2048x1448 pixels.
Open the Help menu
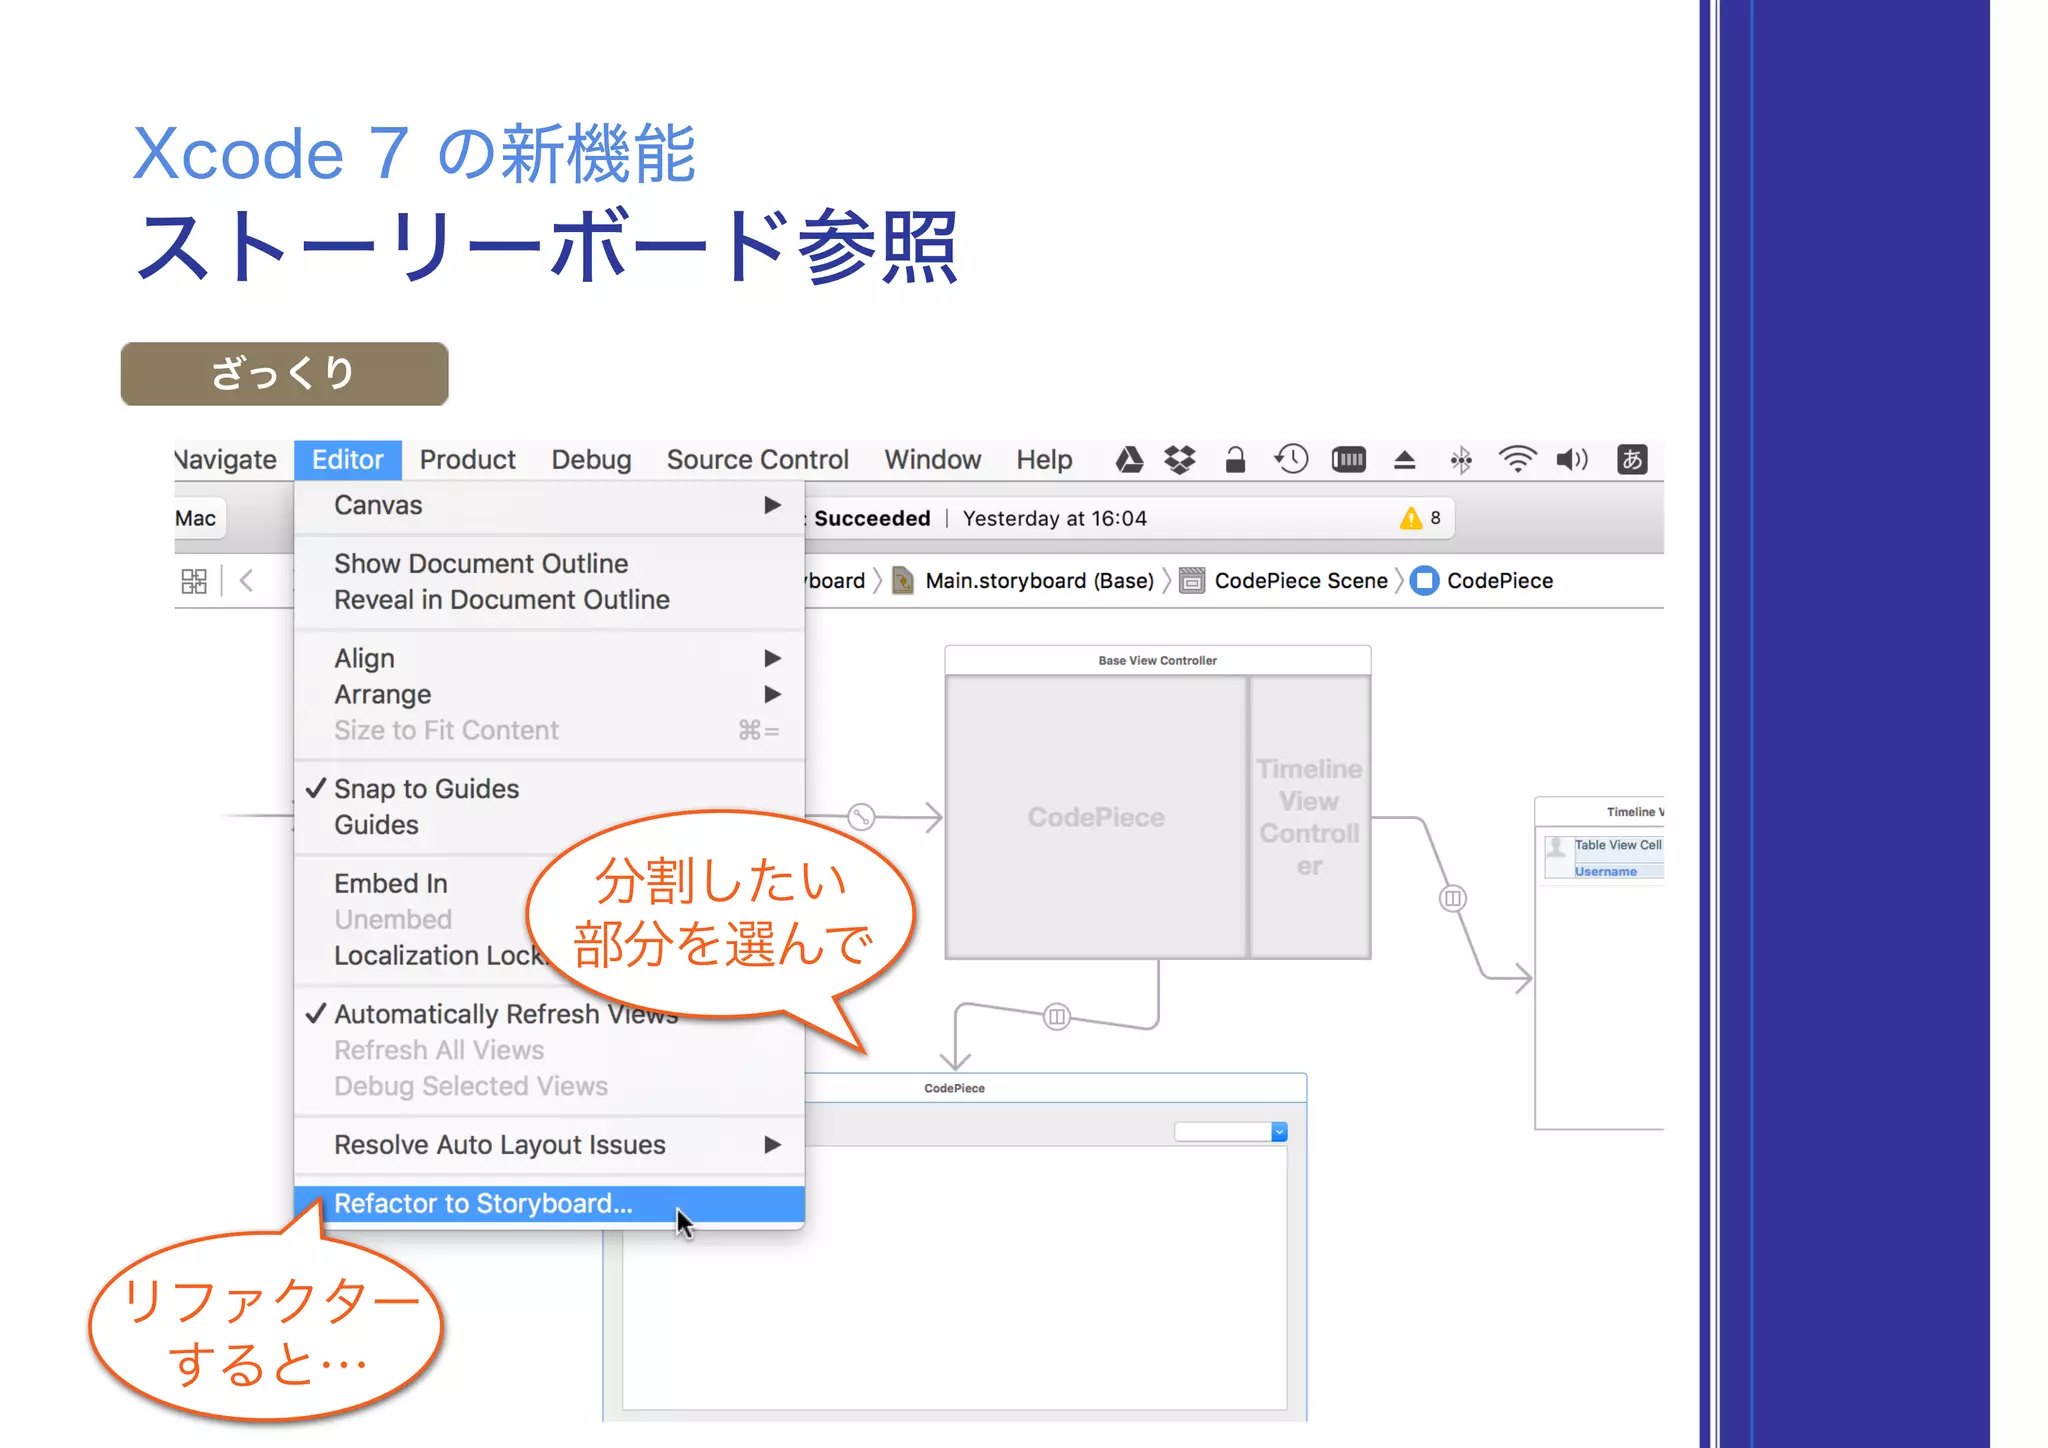click(1044, 460)
